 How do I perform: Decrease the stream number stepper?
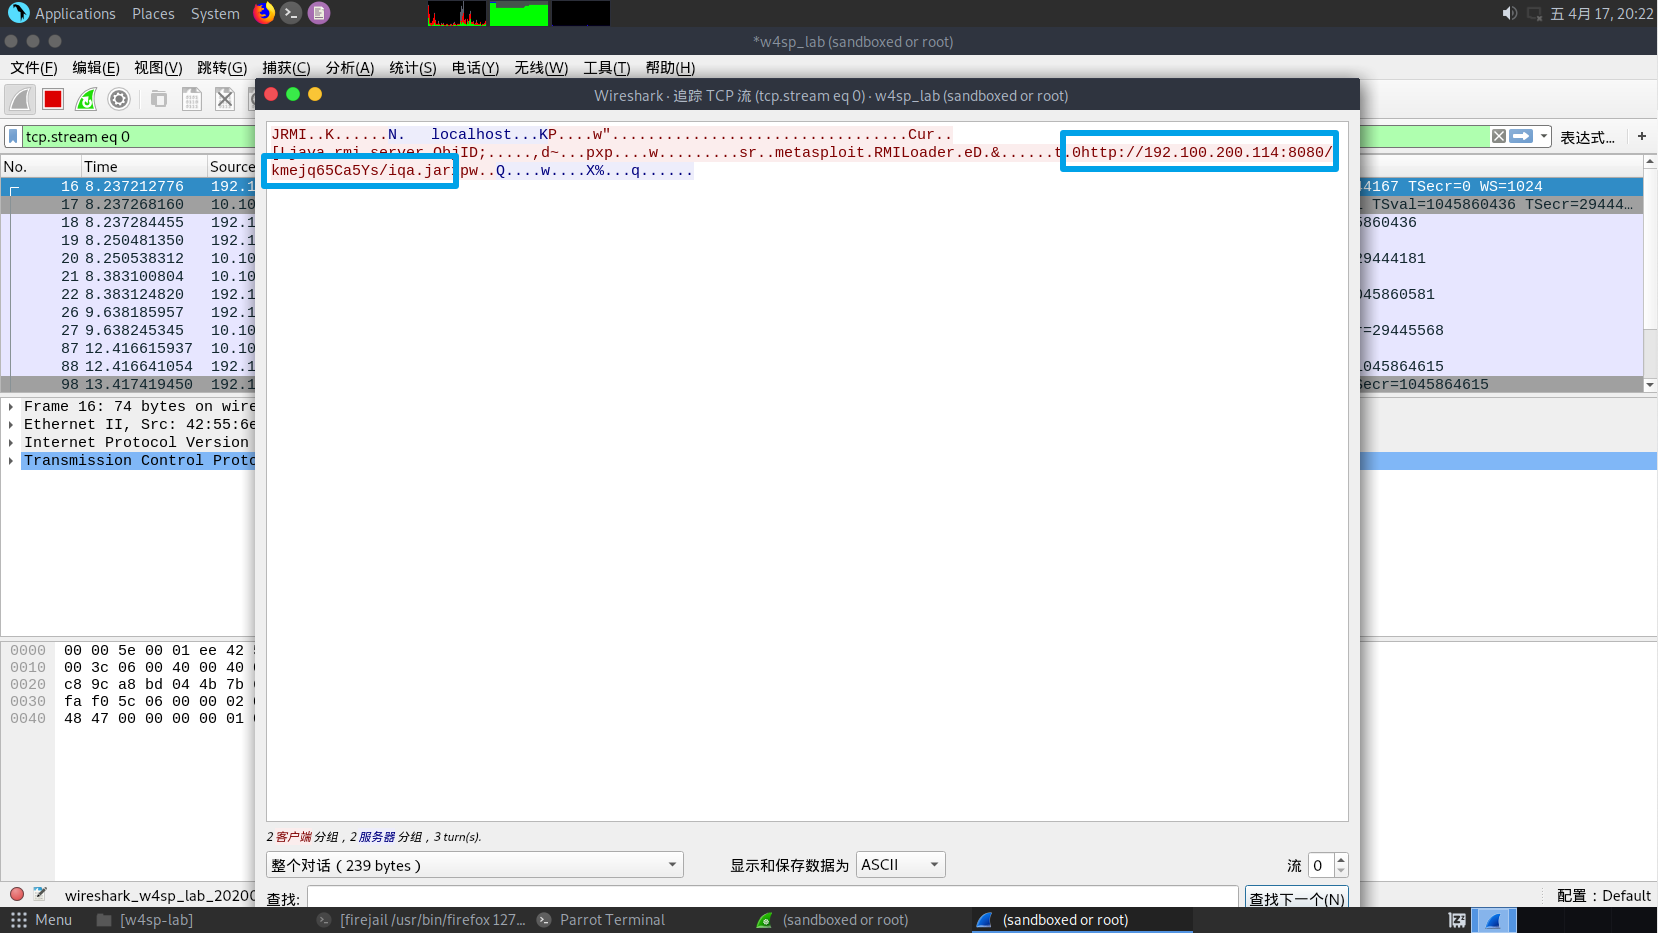tap(1341, 871)
